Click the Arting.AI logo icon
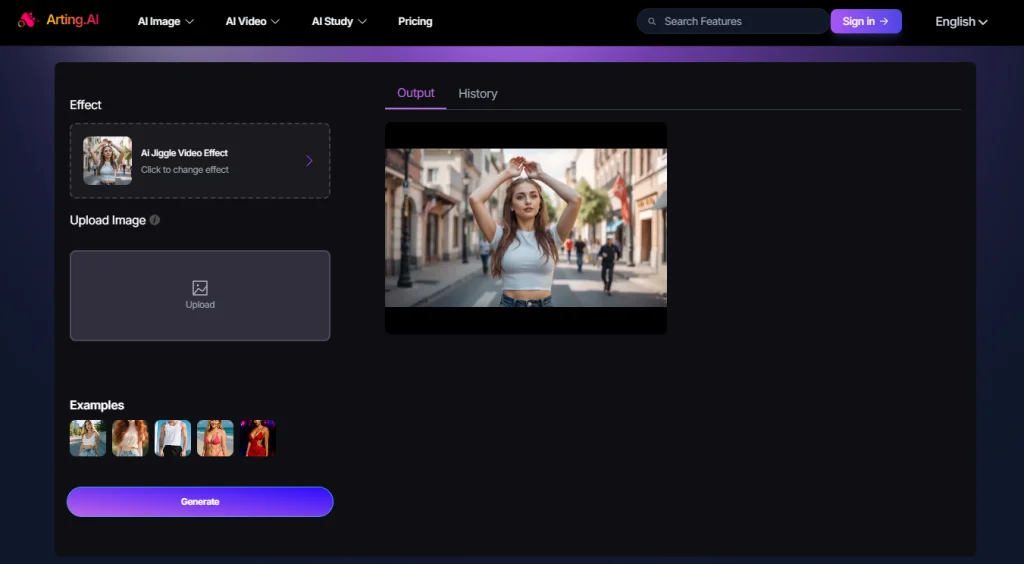Image resolution: width=1024 pixels, height=564 pixels. pyautogui.click(x=28, y=20)
